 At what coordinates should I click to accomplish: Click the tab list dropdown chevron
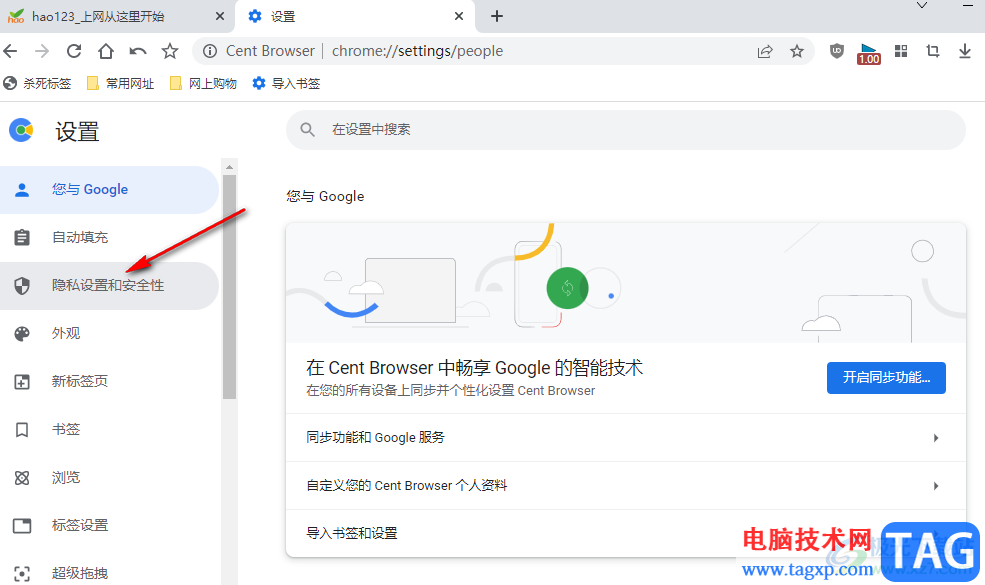pyautogui.click(x=922, y=6)
